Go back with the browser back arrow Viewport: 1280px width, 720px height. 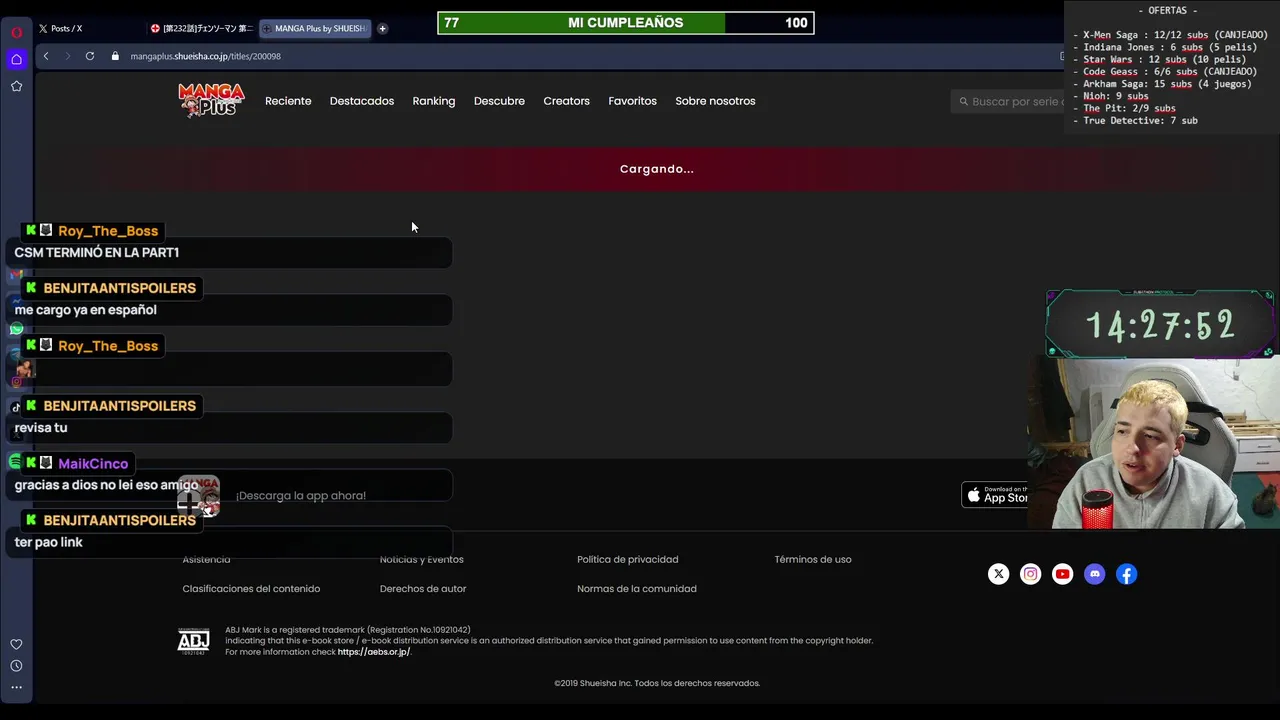tap(46, 56)
